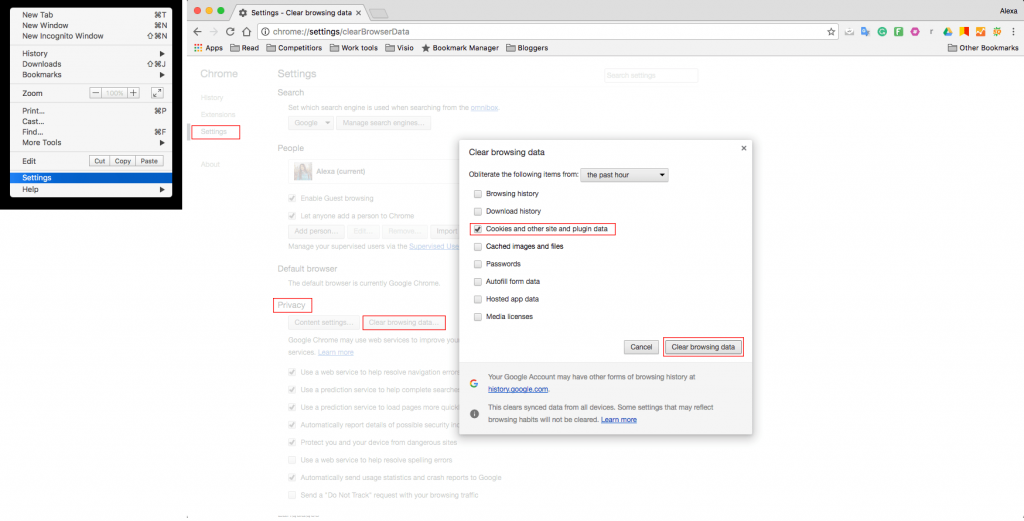
Task: Click the Search settings field
Action: (651, 76)
